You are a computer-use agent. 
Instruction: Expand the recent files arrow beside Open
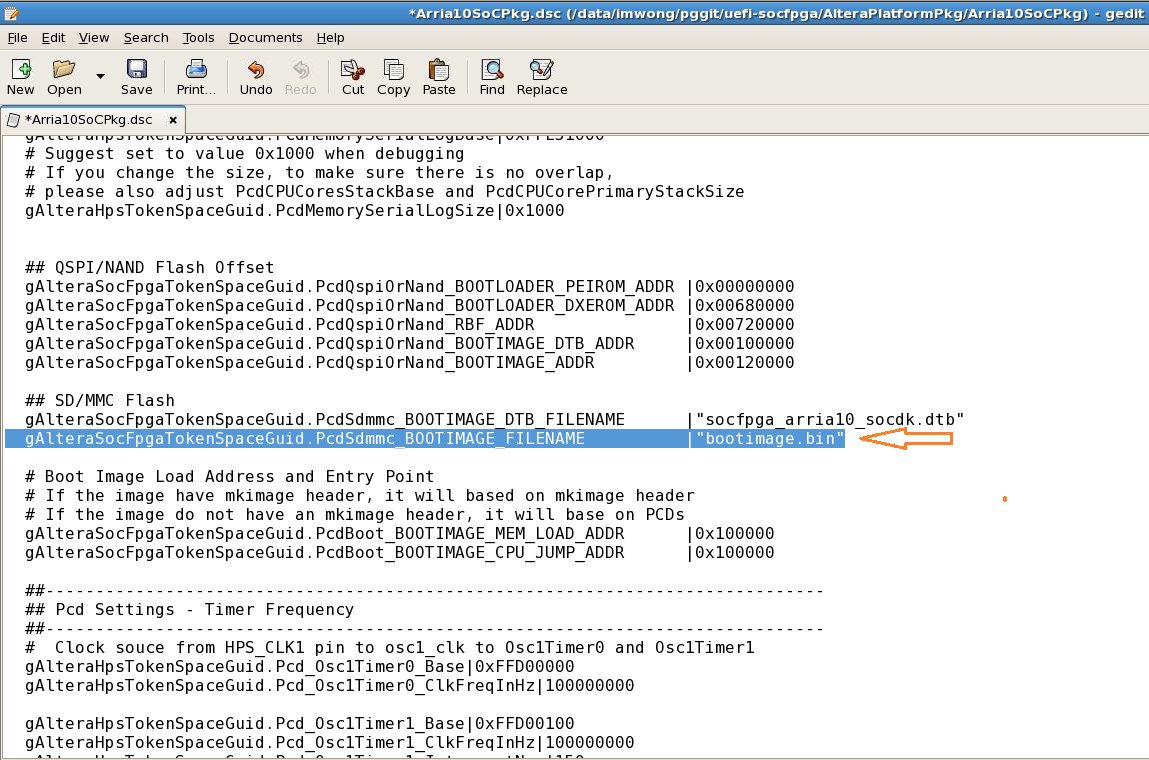[x=100, y=76]
